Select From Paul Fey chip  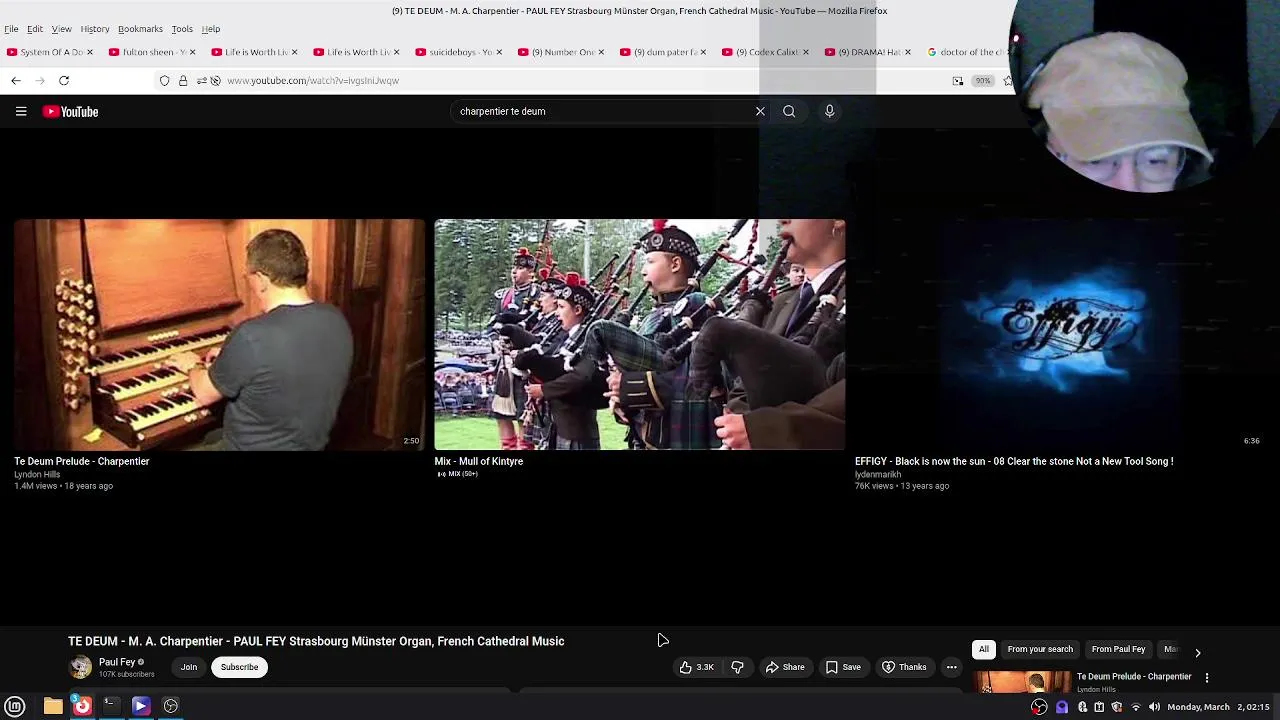tap(1118, 649)
